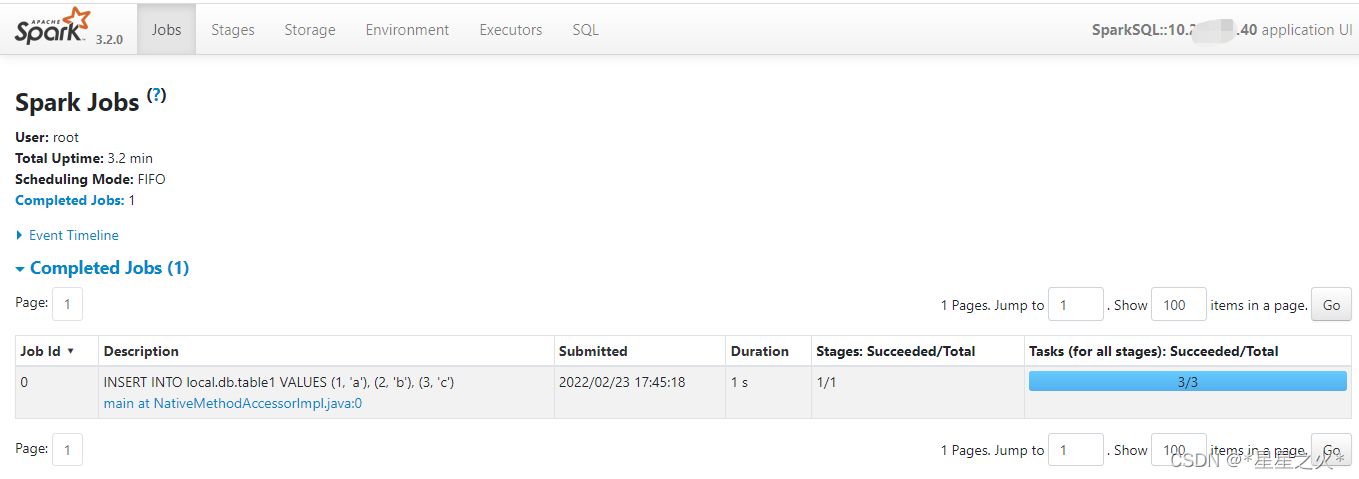Open the SQL tab

(586, 30)
